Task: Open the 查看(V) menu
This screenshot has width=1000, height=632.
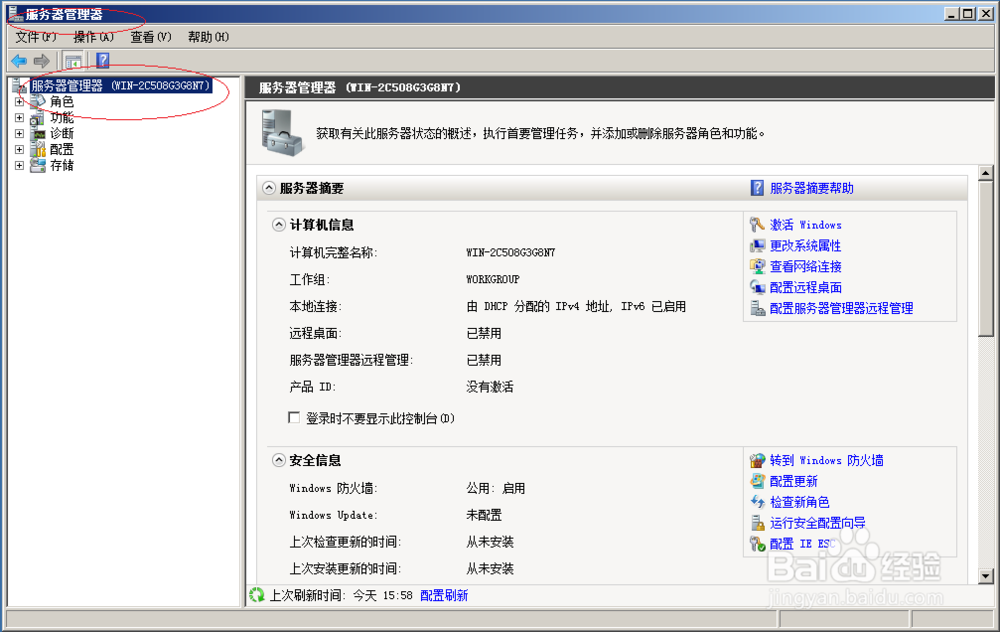Action: coord(151,37)
